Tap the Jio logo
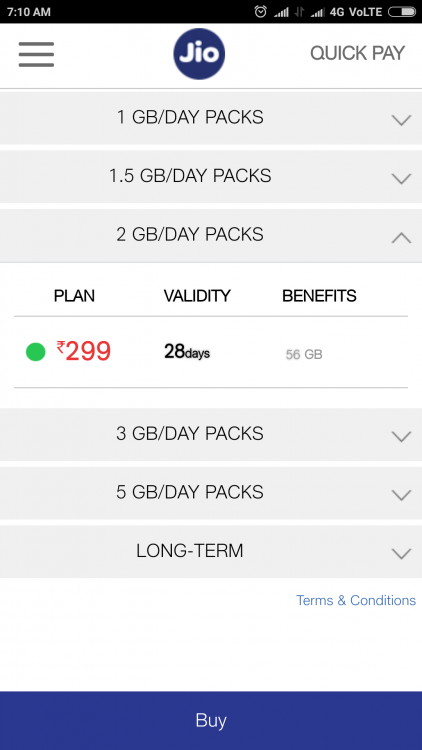Image resolution: width=422 pixels, height=750 pixels. [x=199, y=54]
